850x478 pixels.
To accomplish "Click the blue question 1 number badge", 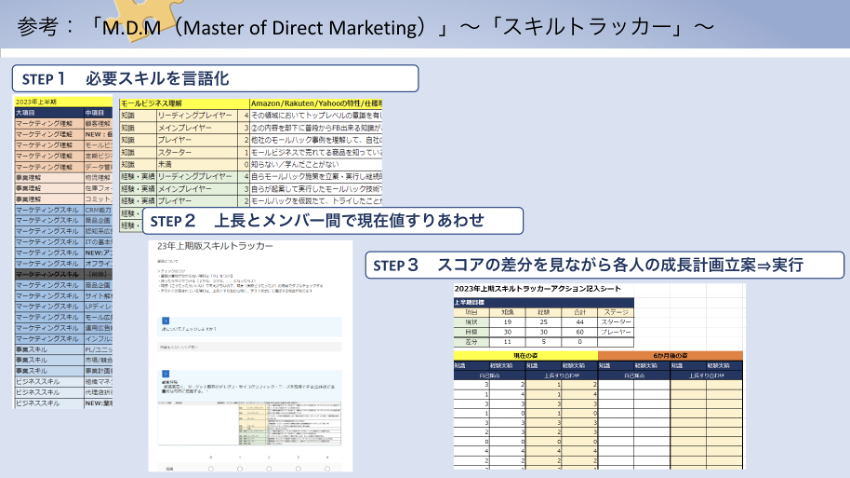I will tap(166, 322).
